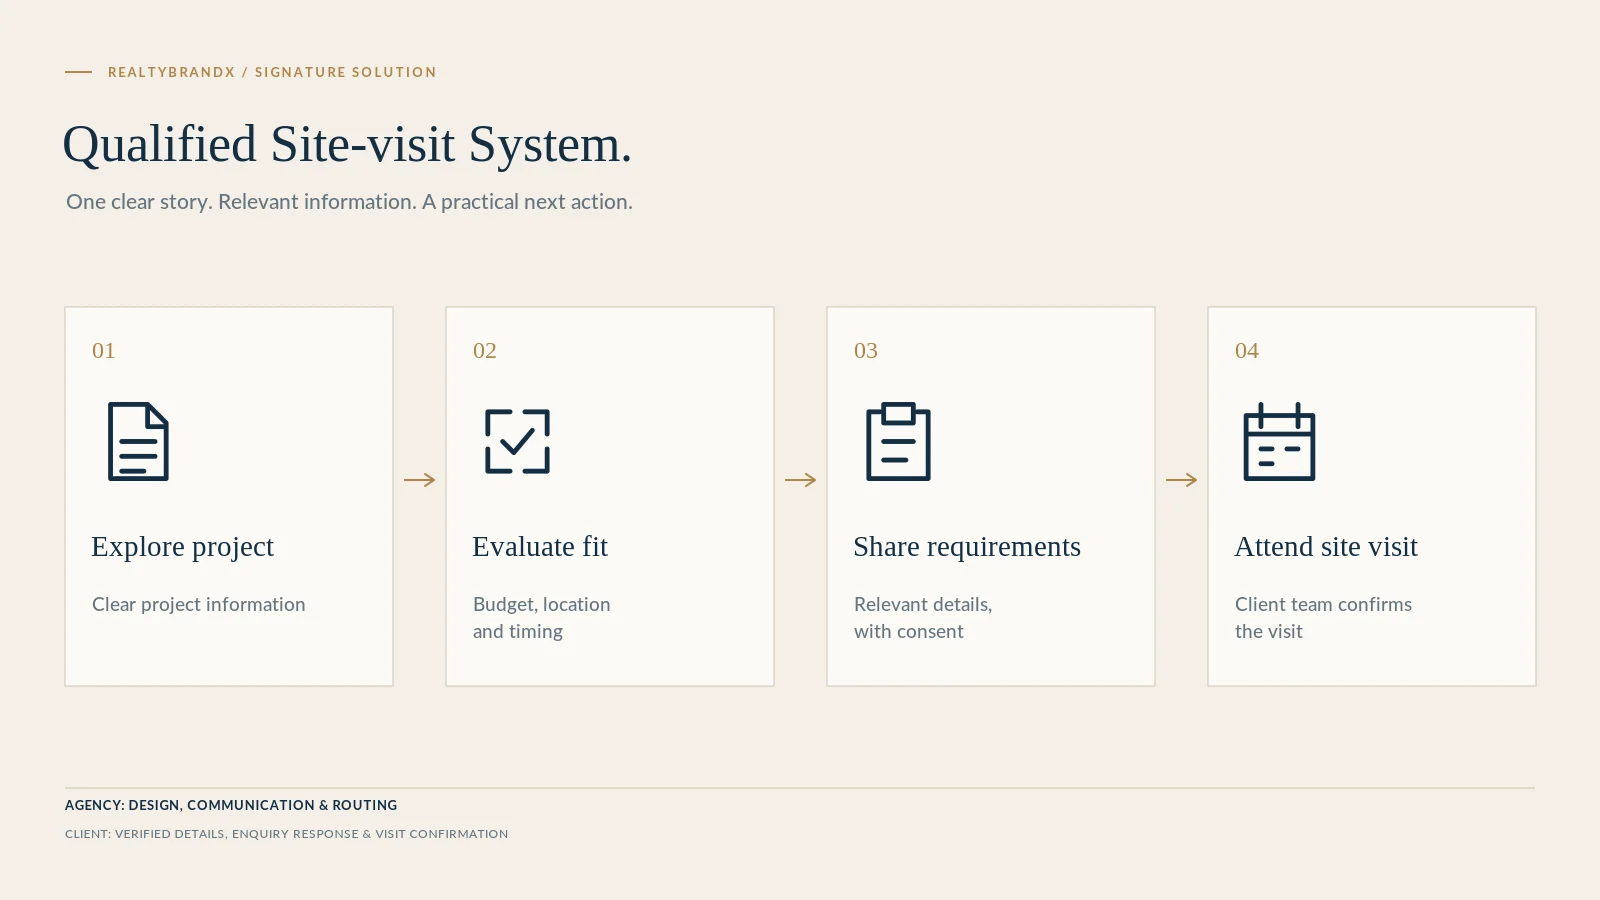Click the document icon in Explore project card
Image resolution: width=1600 pixels, height=900 pixels.
tap(138, 441)
